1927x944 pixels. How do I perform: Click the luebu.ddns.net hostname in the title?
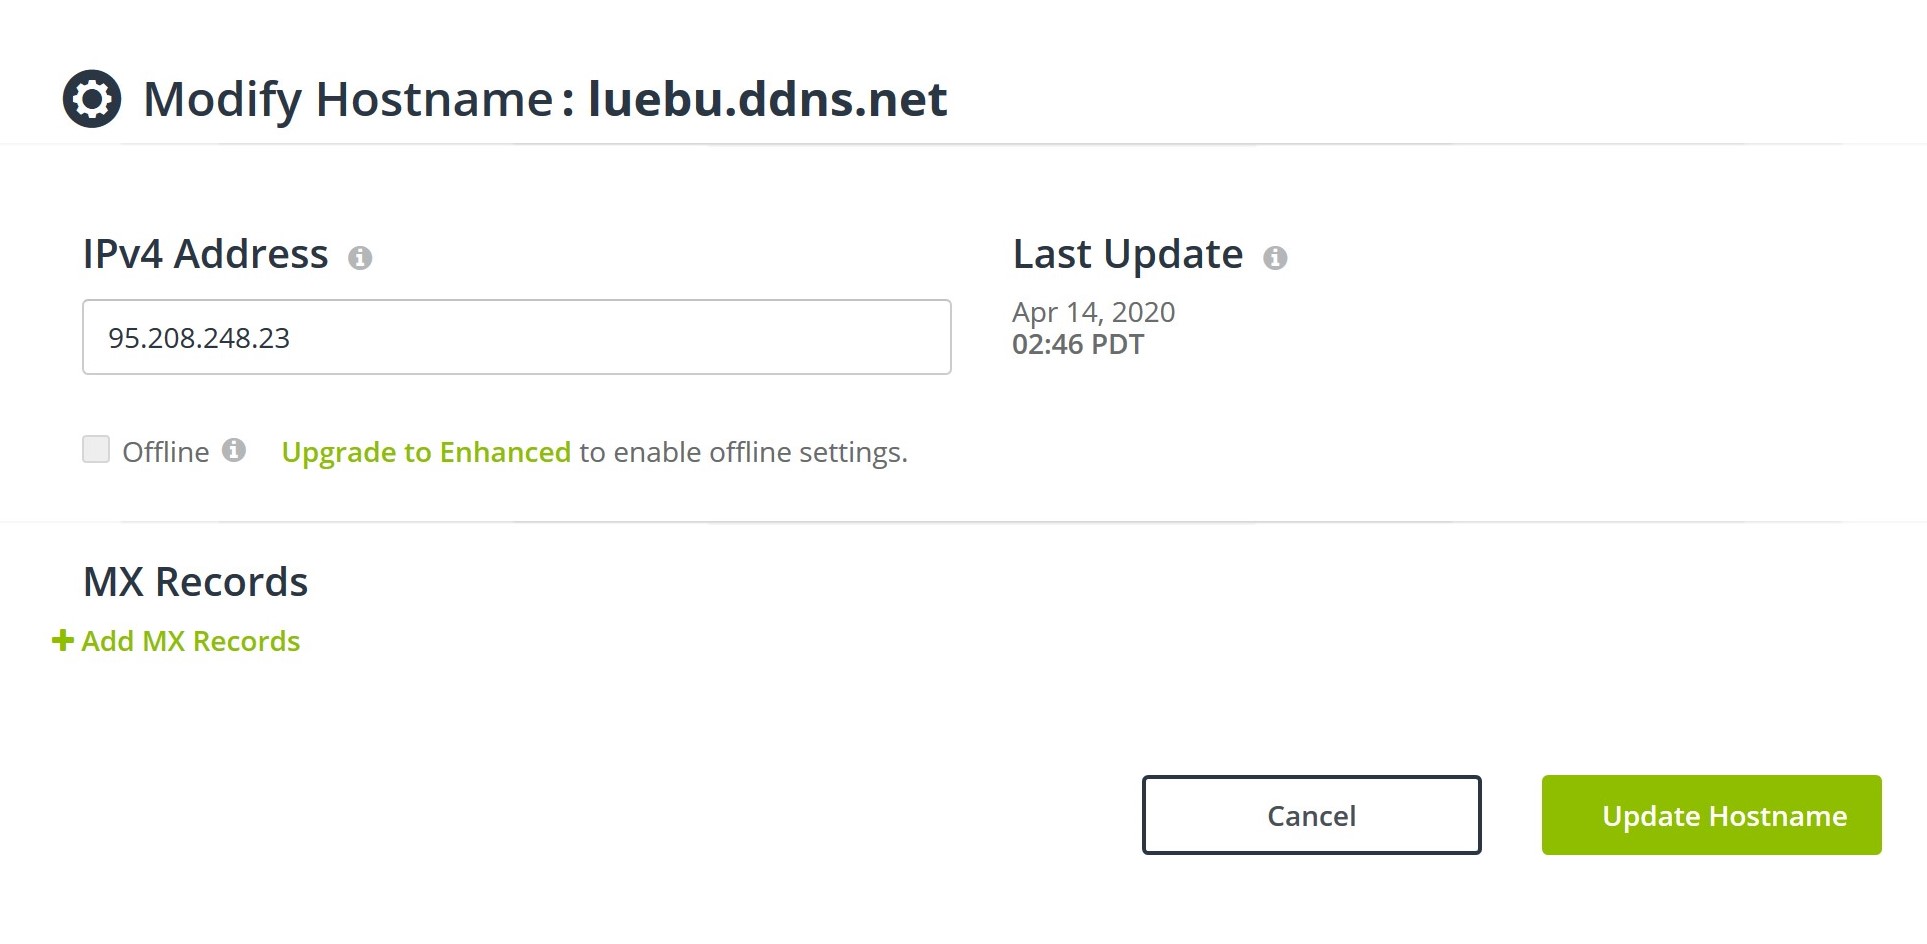(x=767, y=99)
